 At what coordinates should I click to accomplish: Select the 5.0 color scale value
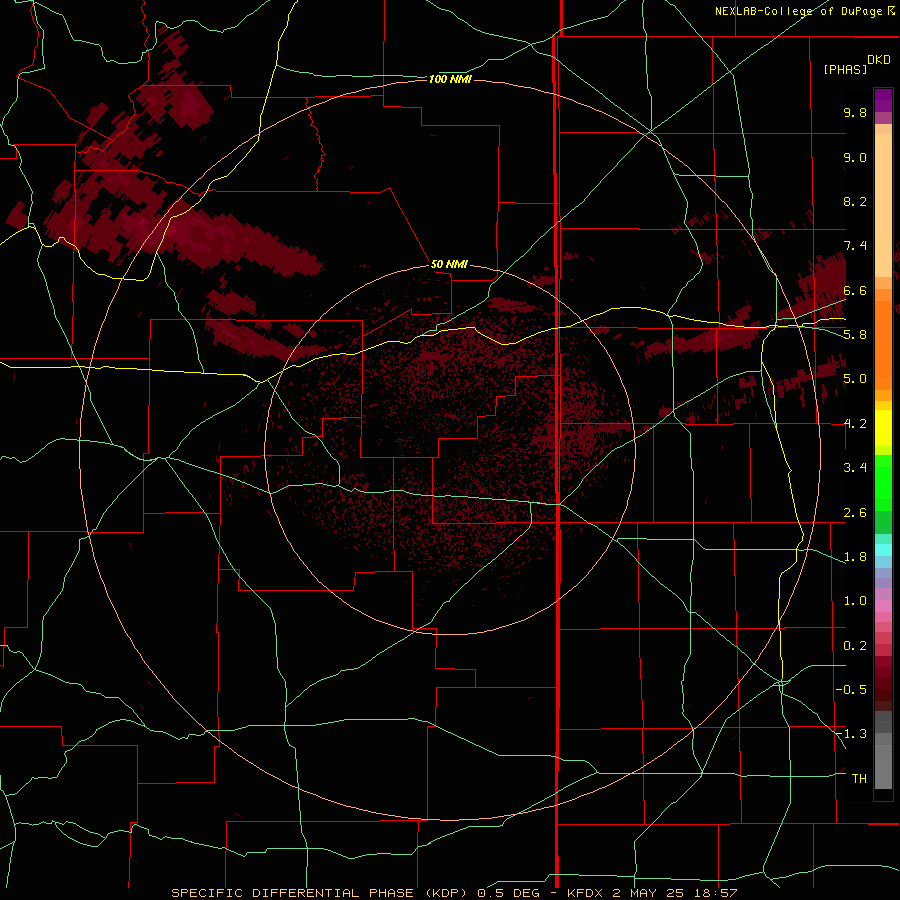coord(855,379)
